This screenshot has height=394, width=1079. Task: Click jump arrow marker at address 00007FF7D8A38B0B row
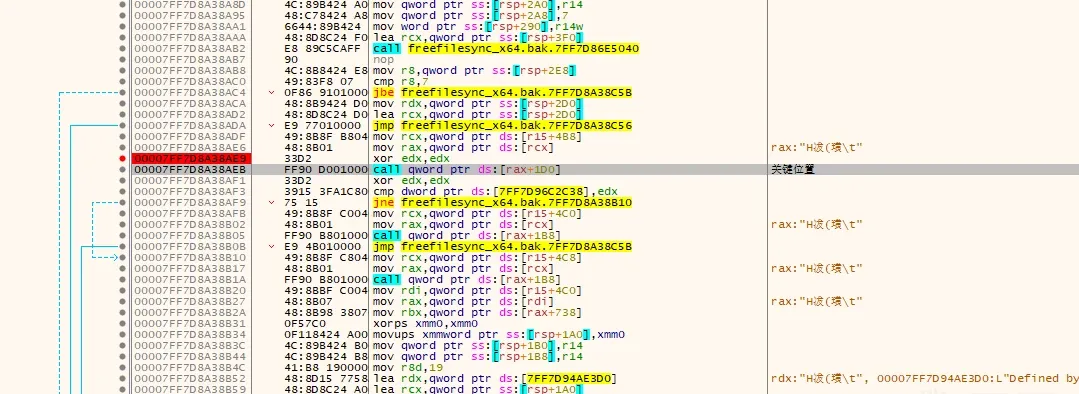[272, 246]
